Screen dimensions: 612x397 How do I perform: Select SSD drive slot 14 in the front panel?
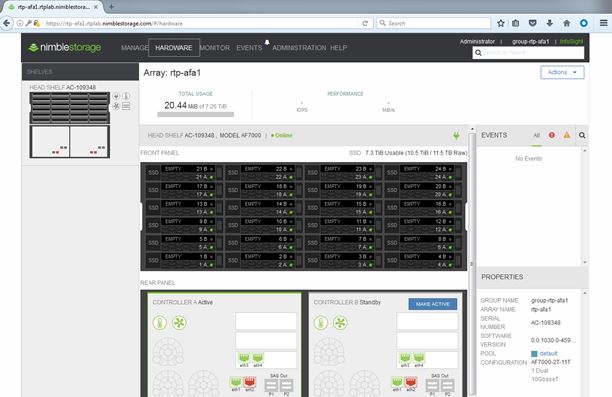263,208
